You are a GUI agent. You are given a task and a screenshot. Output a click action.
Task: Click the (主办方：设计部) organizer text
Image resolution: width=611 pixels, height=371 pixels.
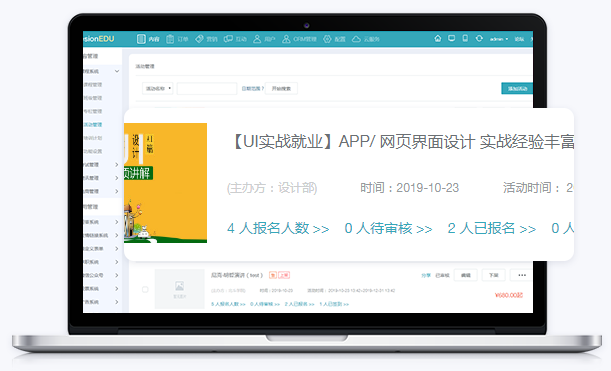[x=272, y=188]
